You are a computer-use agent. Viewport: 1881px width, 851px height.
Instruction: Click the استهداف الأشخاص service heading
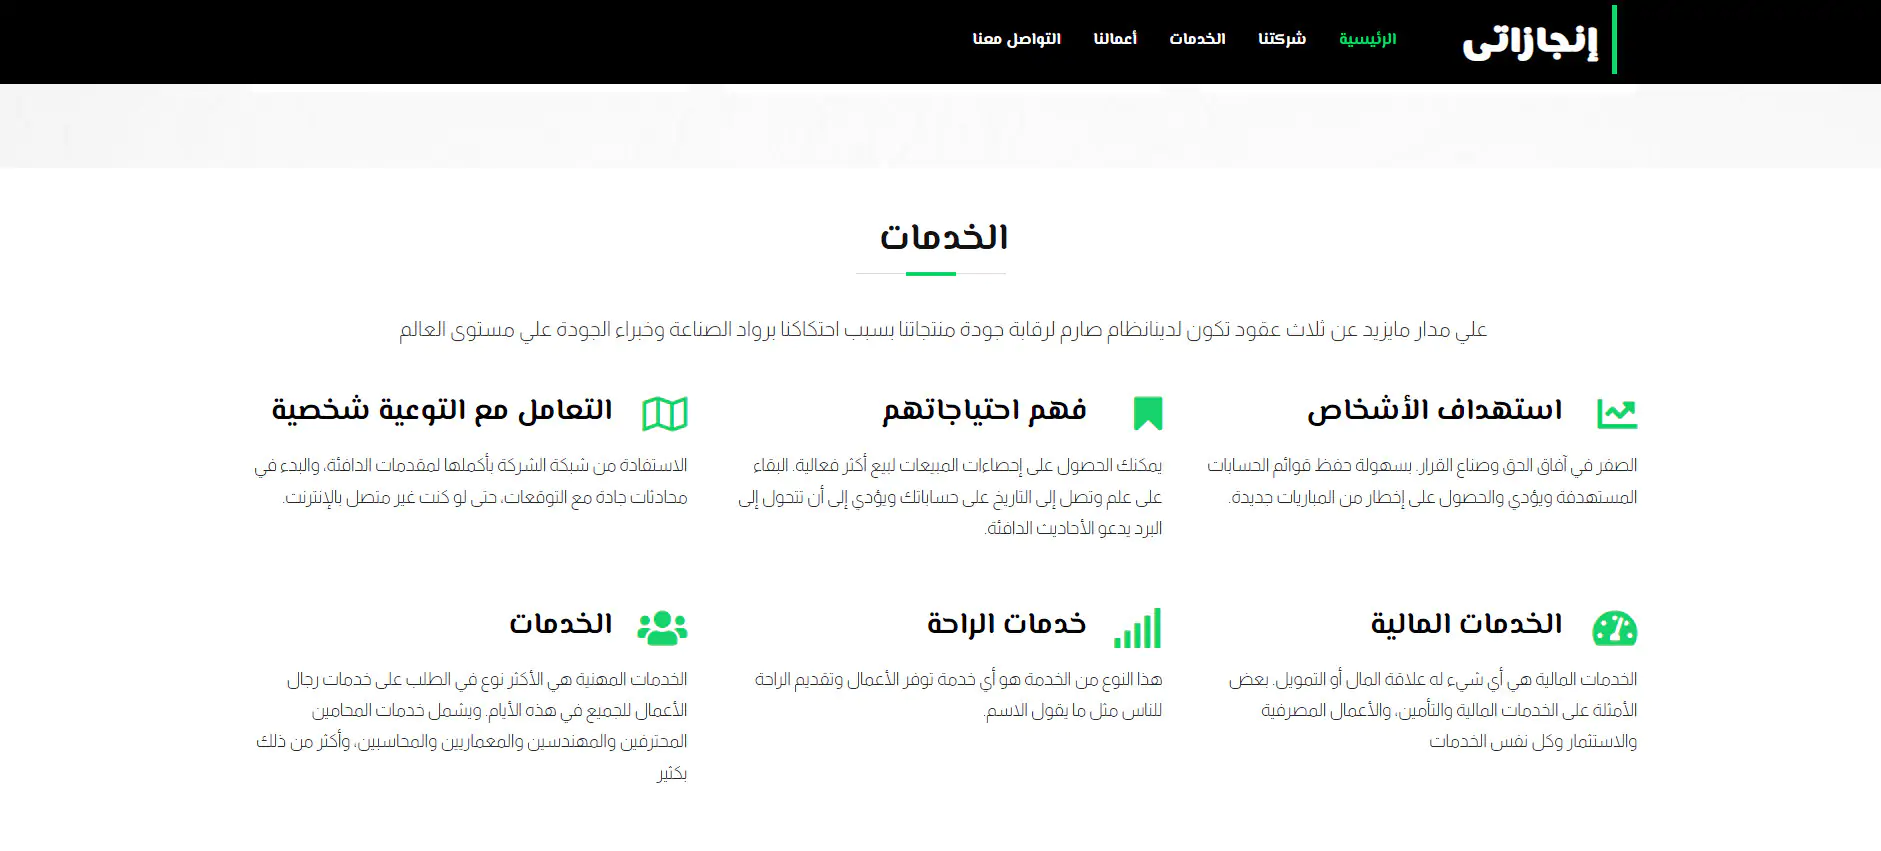click(1434, 410)
